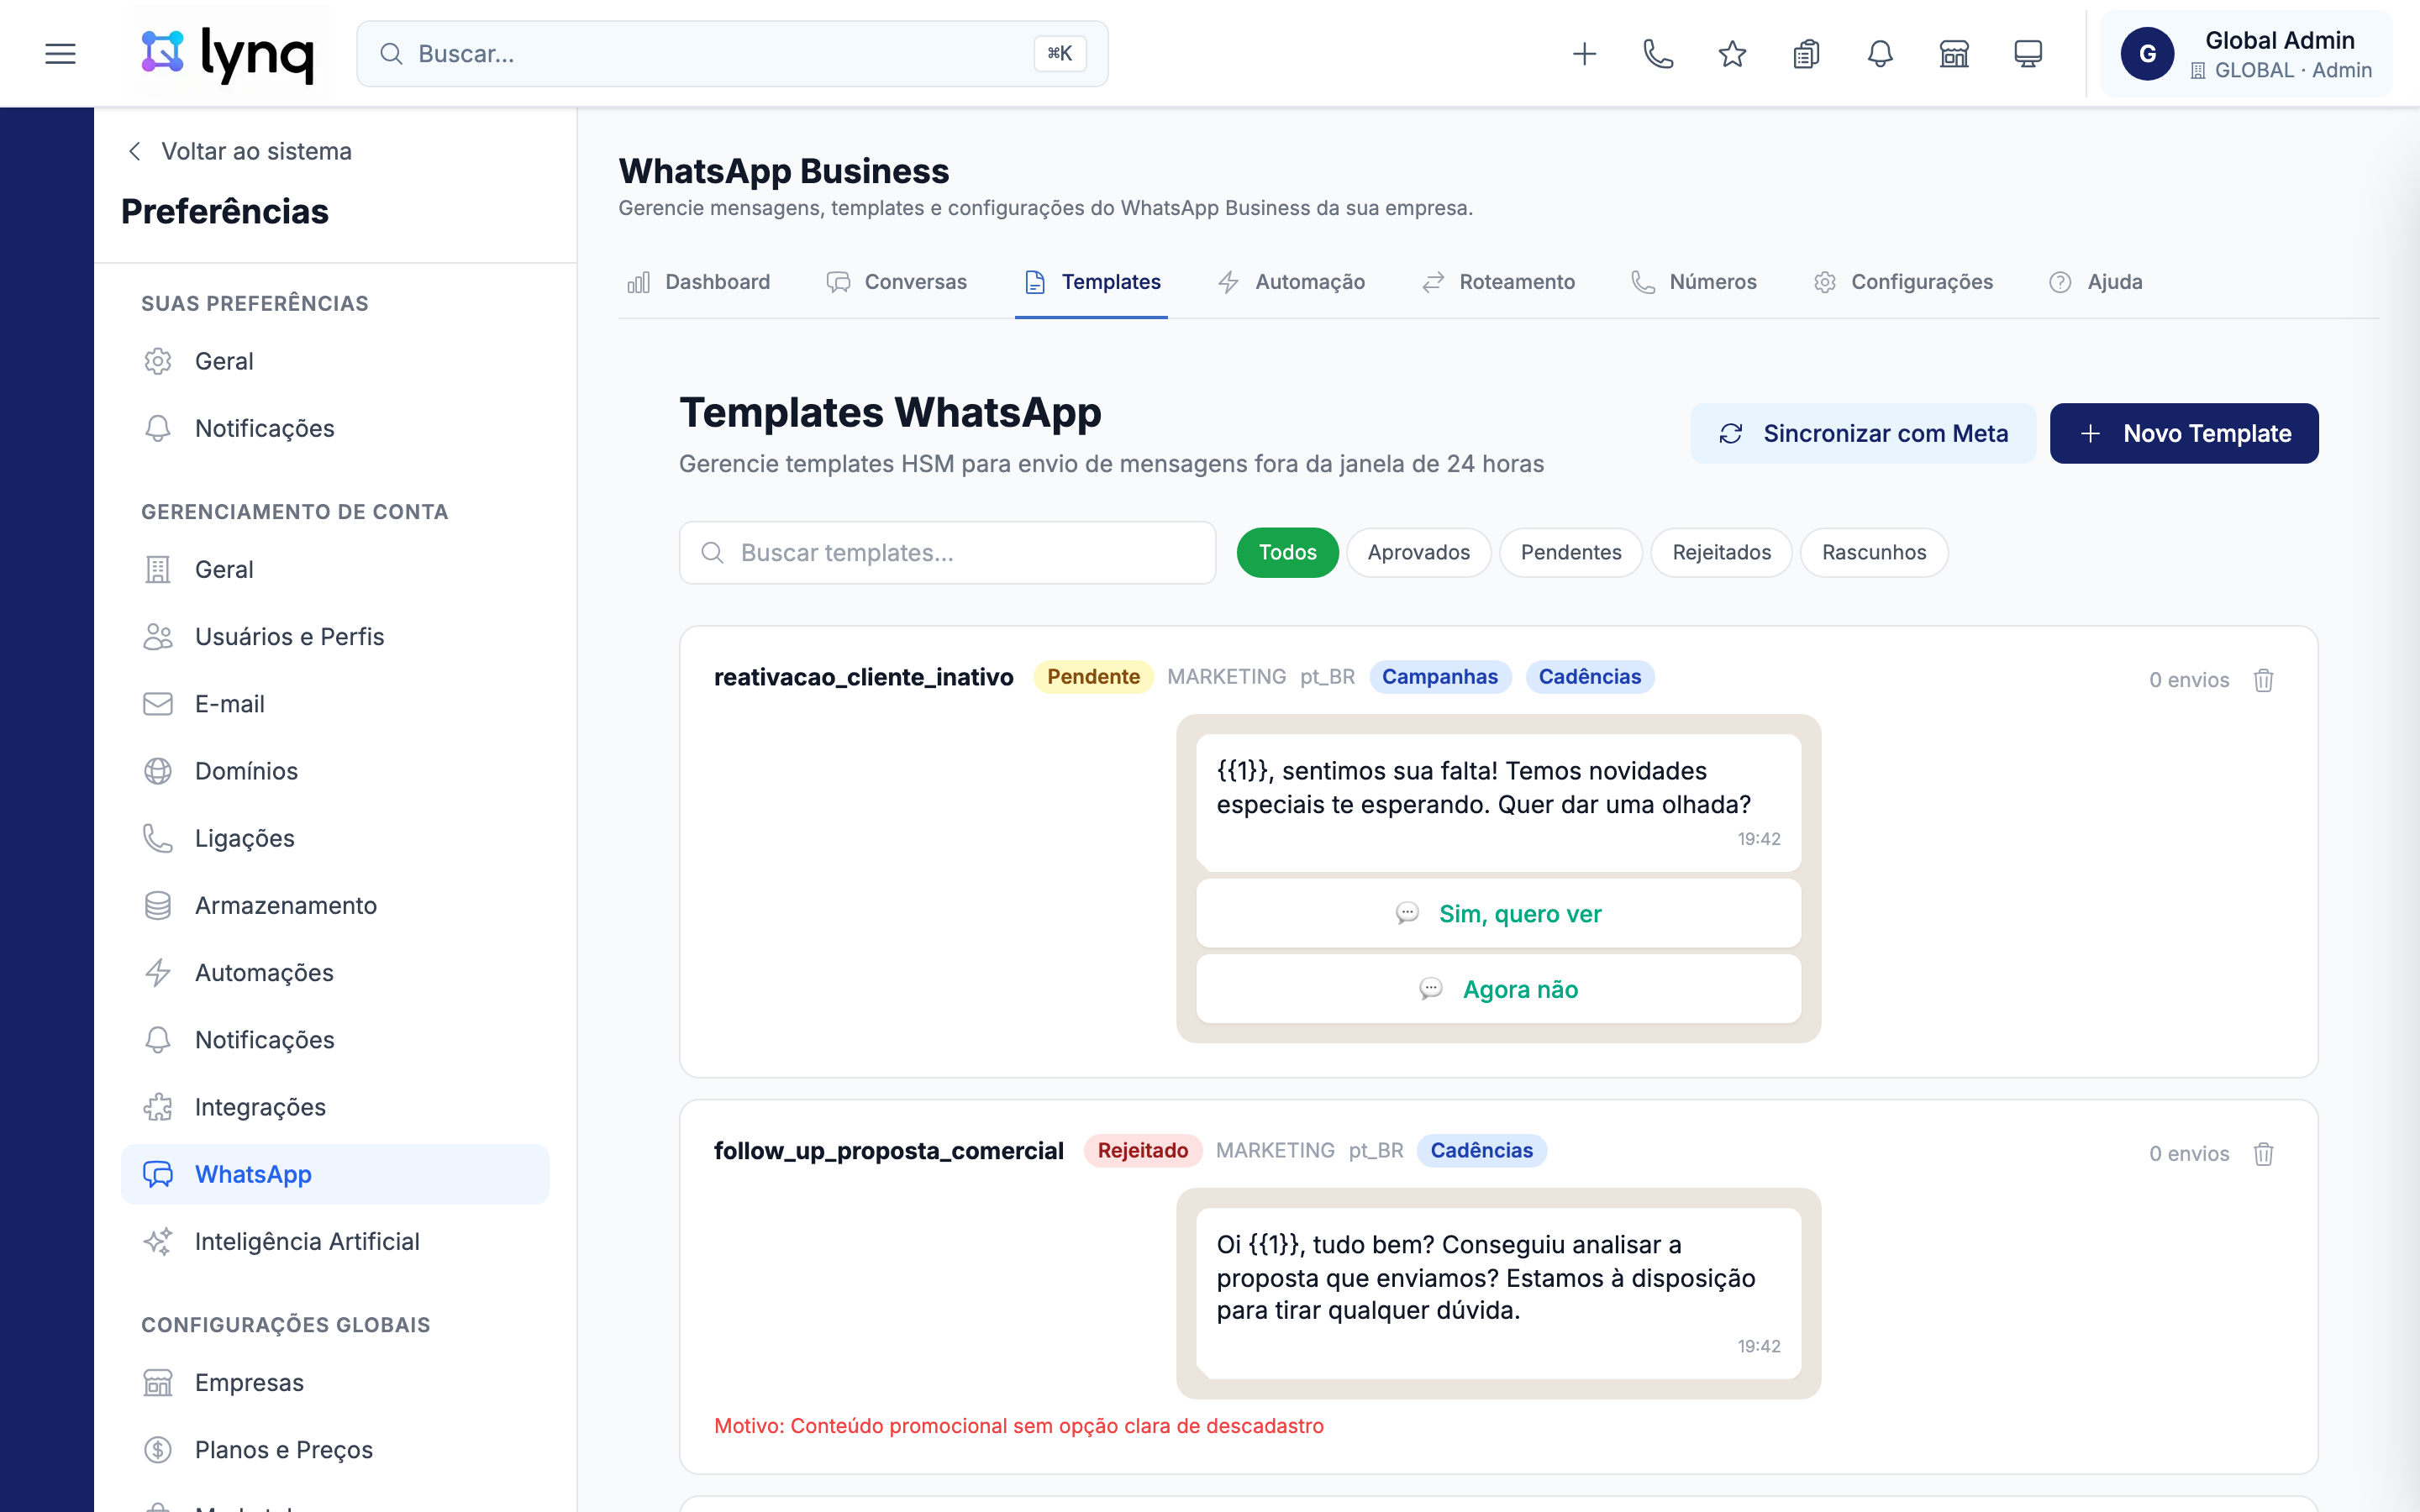Open Notificações under Gerenciamento de Conta
Viewport: 2420px width, 1512px height.
click(335, 1040)
